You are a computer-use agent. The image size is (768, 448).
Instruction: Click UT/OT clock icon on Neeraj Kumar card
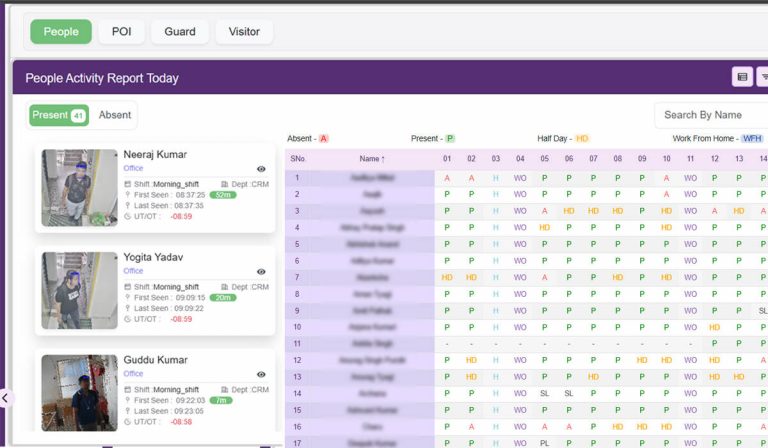pyautogui.click(x=128, y=215)
